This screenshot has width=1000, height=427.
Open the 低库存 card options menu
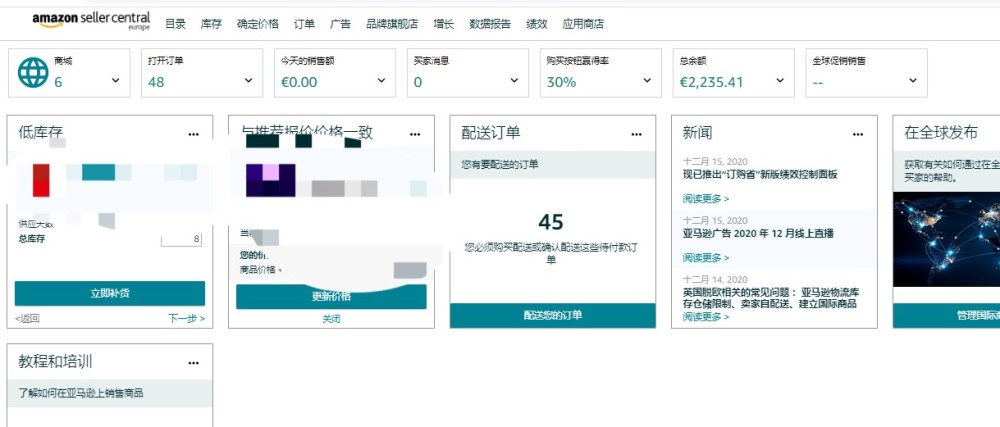194,134
